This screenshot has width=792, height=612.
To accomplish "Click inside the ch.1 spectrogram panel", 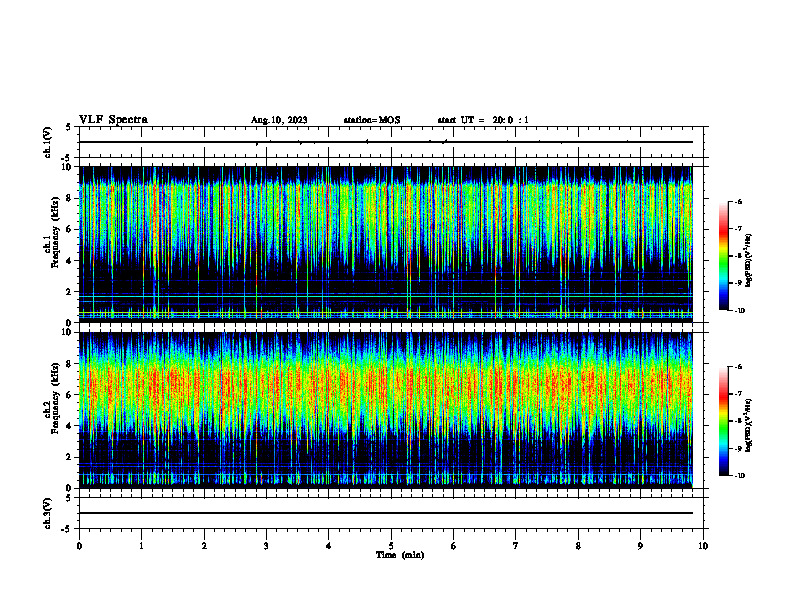I will 386,244.
